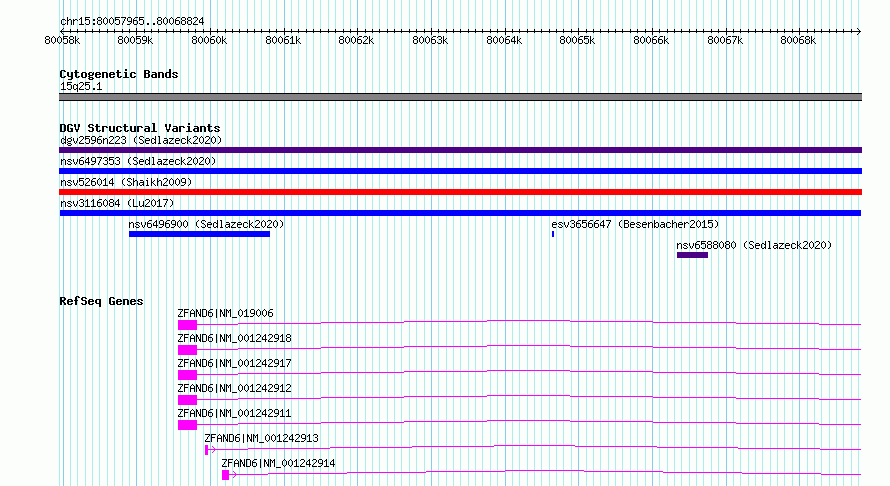Open nsv6496900 (Sedlazeck2020) variant label
890x486 pixels.
[206, 224]
